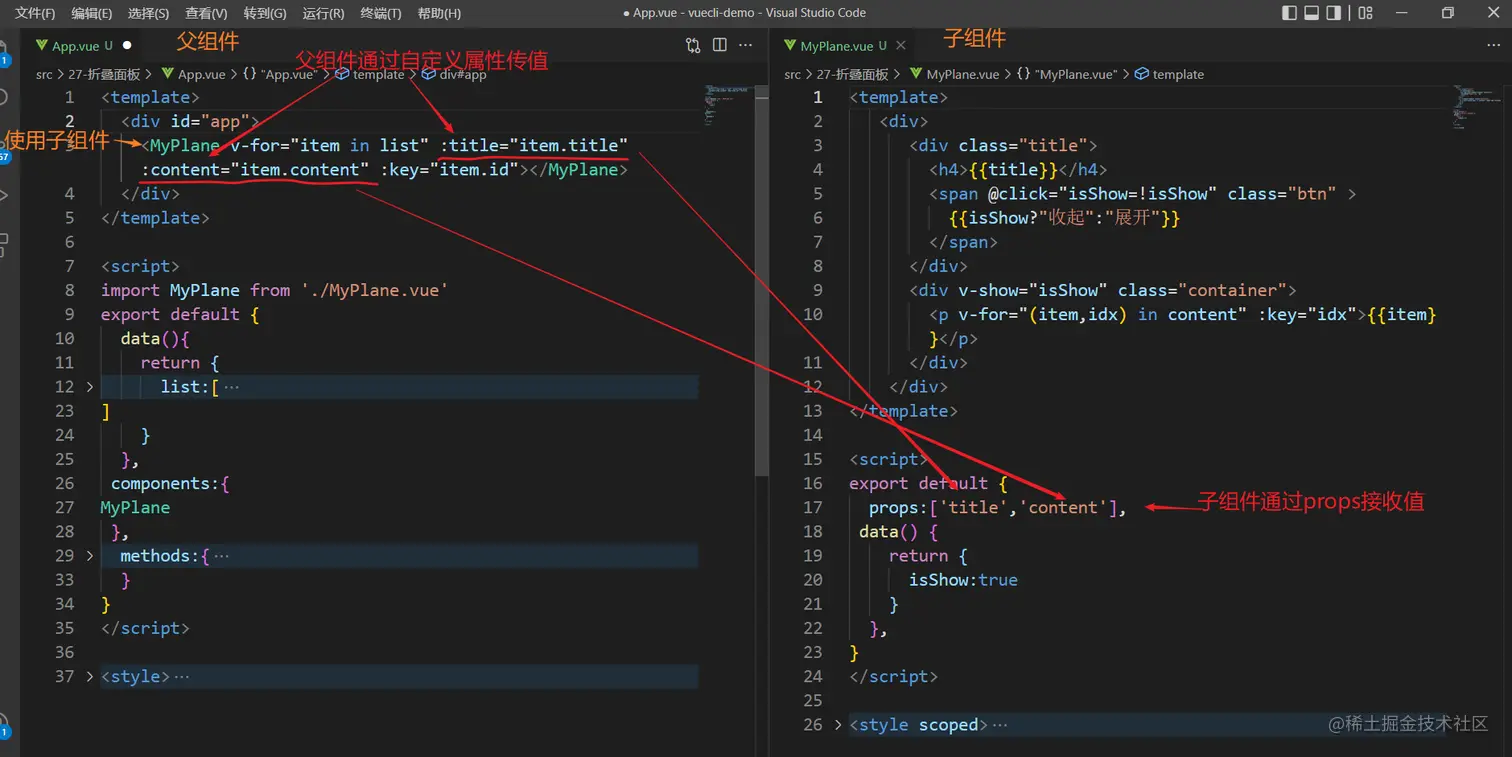Open the 终端(T) menu
This screenshot has height=757, width=1512.
(381, 13)
